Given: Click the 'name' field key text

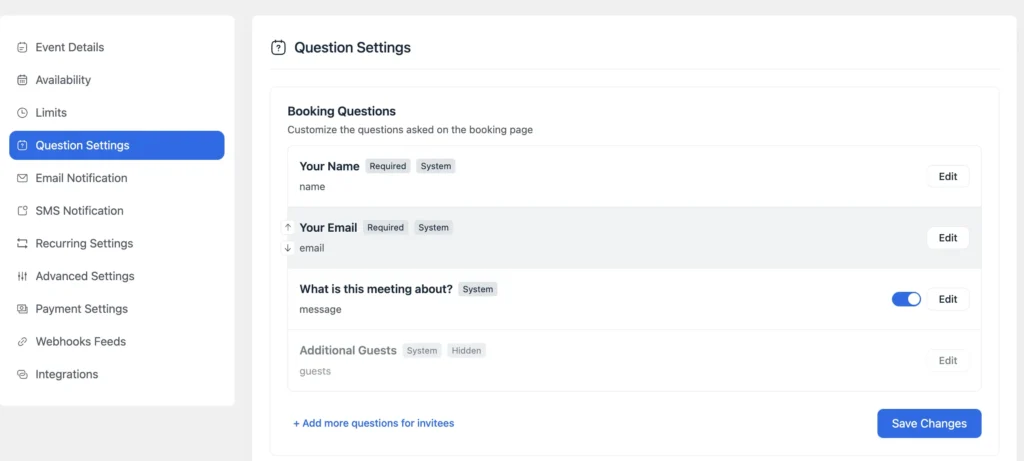Looking at the screenshot, I should (x=312, y=187).
